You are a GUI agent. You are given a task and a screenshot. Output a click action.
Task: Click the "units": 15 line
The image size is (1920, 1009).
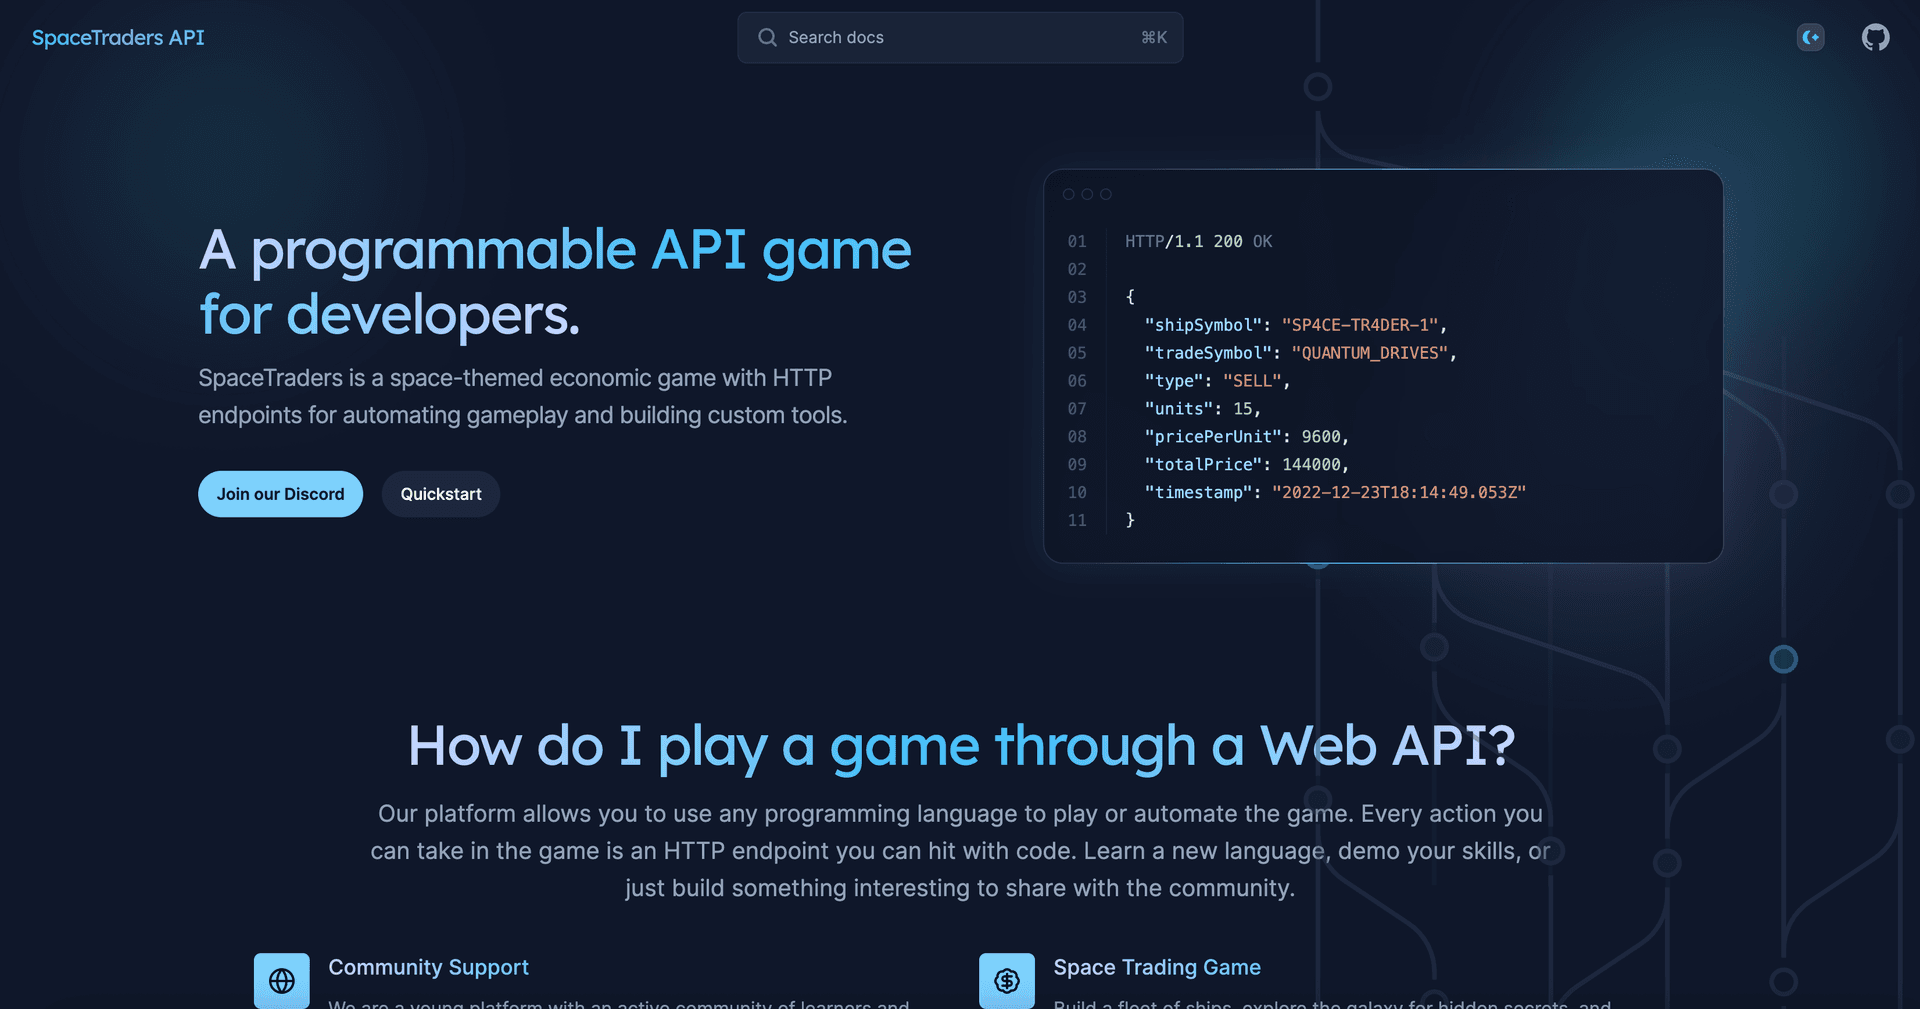1202,409
